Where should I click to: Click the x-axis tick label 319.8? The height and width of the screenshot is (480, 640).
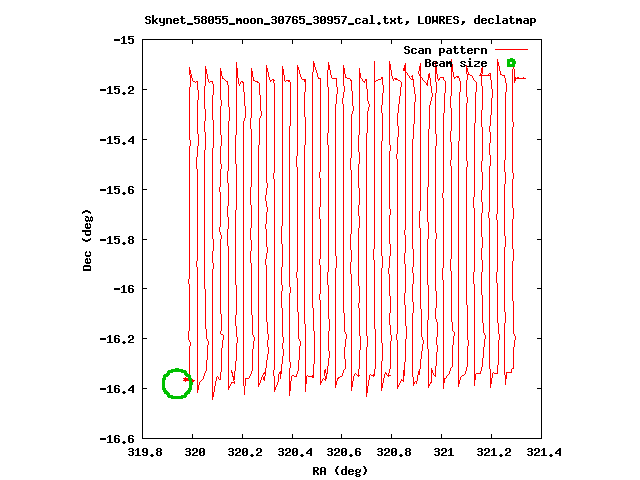point(145,452)
